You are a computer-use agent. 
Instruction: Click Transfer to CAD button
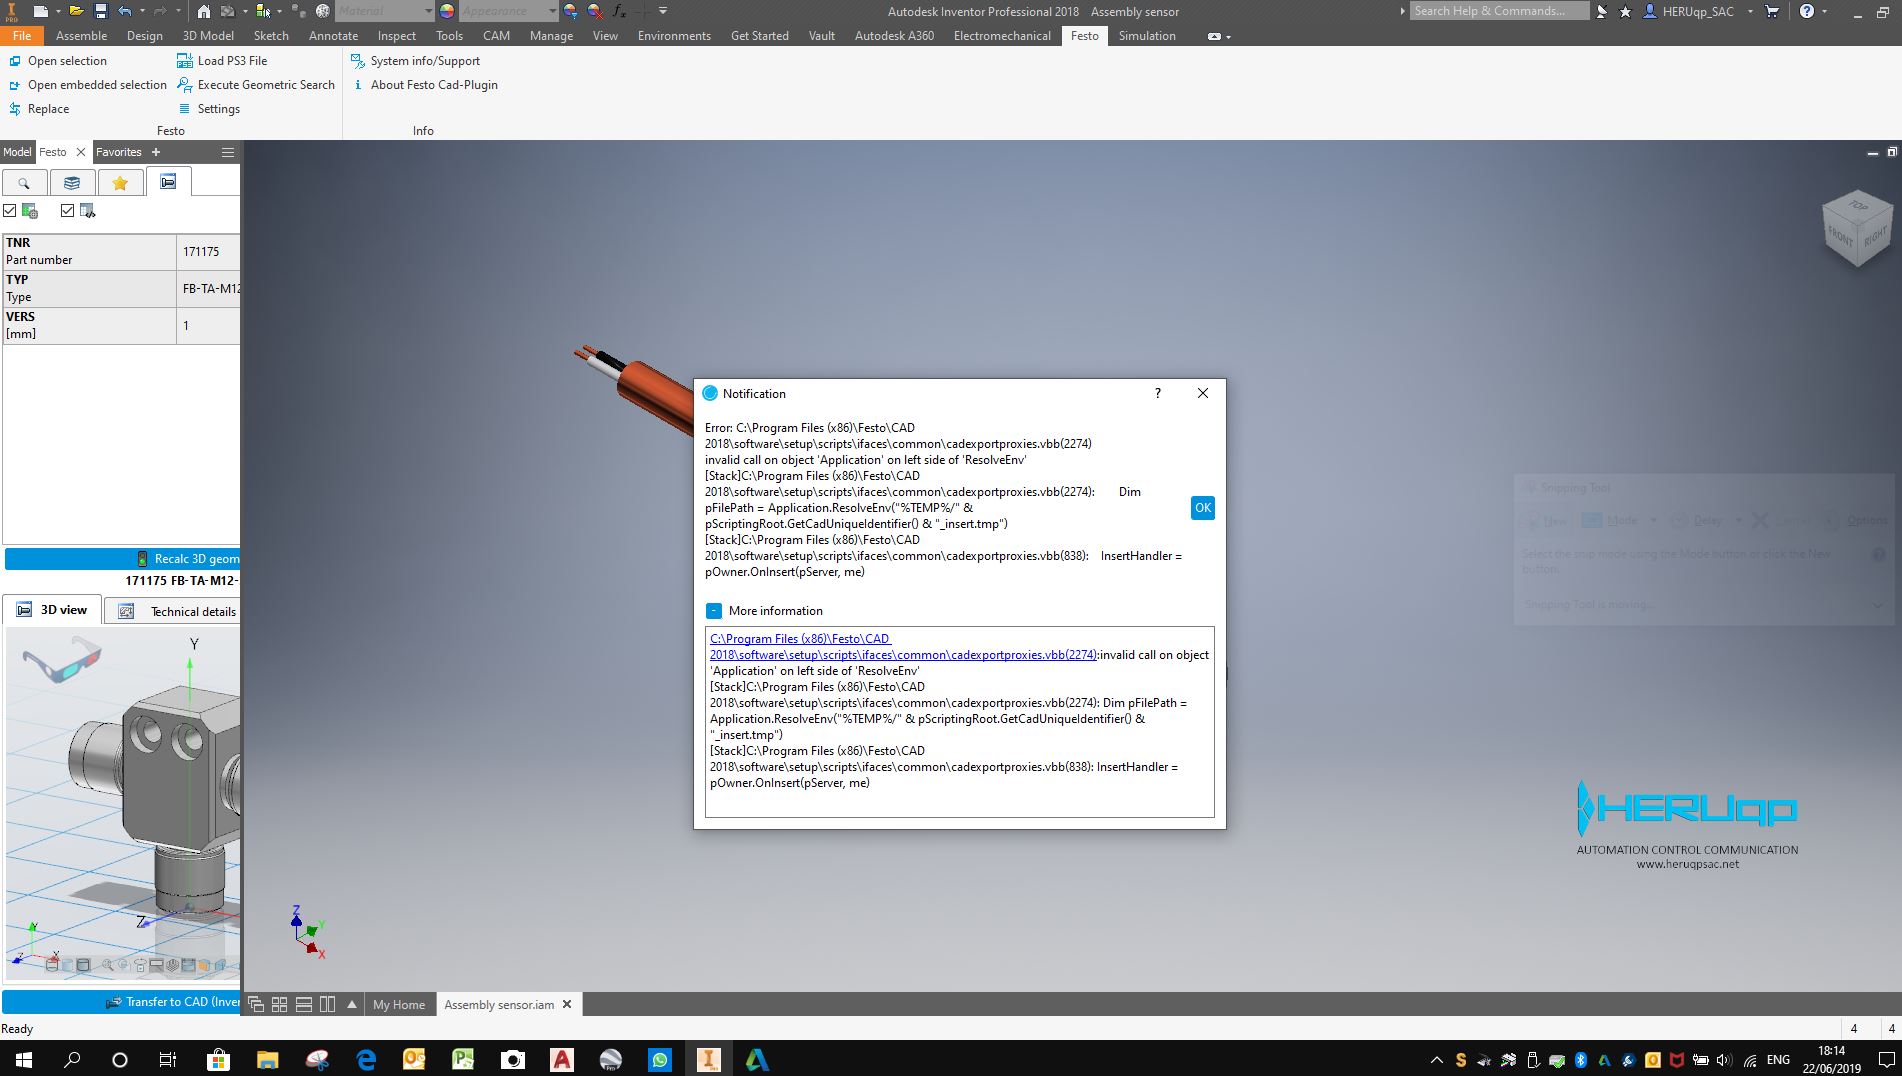[122, 1001]
